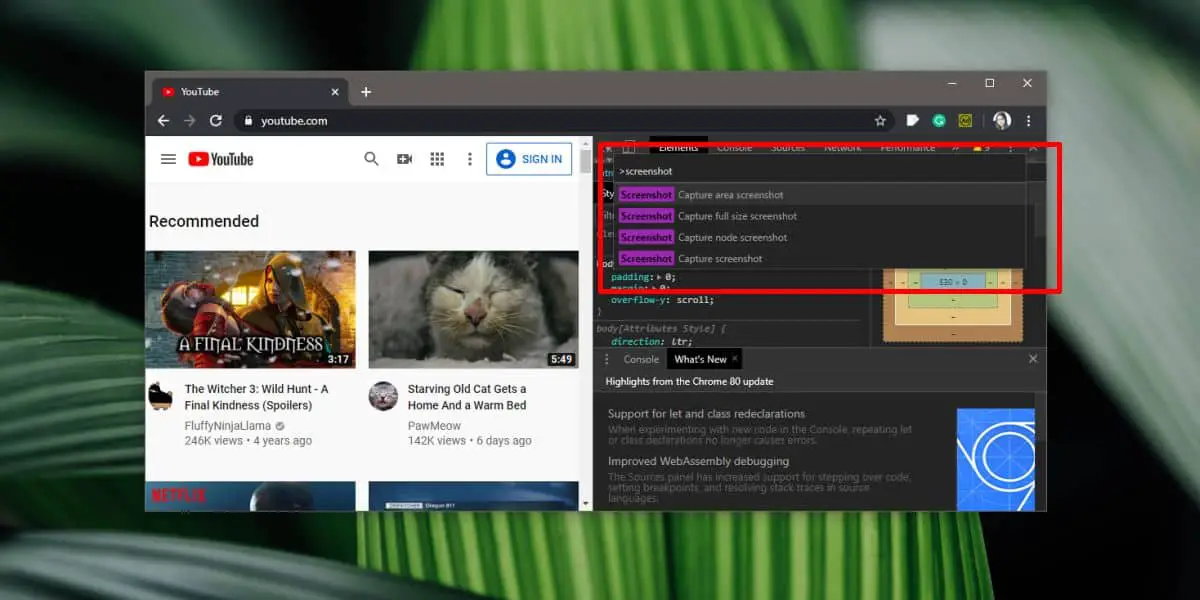Switch to DevTools Elements tab
1200x600 pixels.
coord(679,148)
